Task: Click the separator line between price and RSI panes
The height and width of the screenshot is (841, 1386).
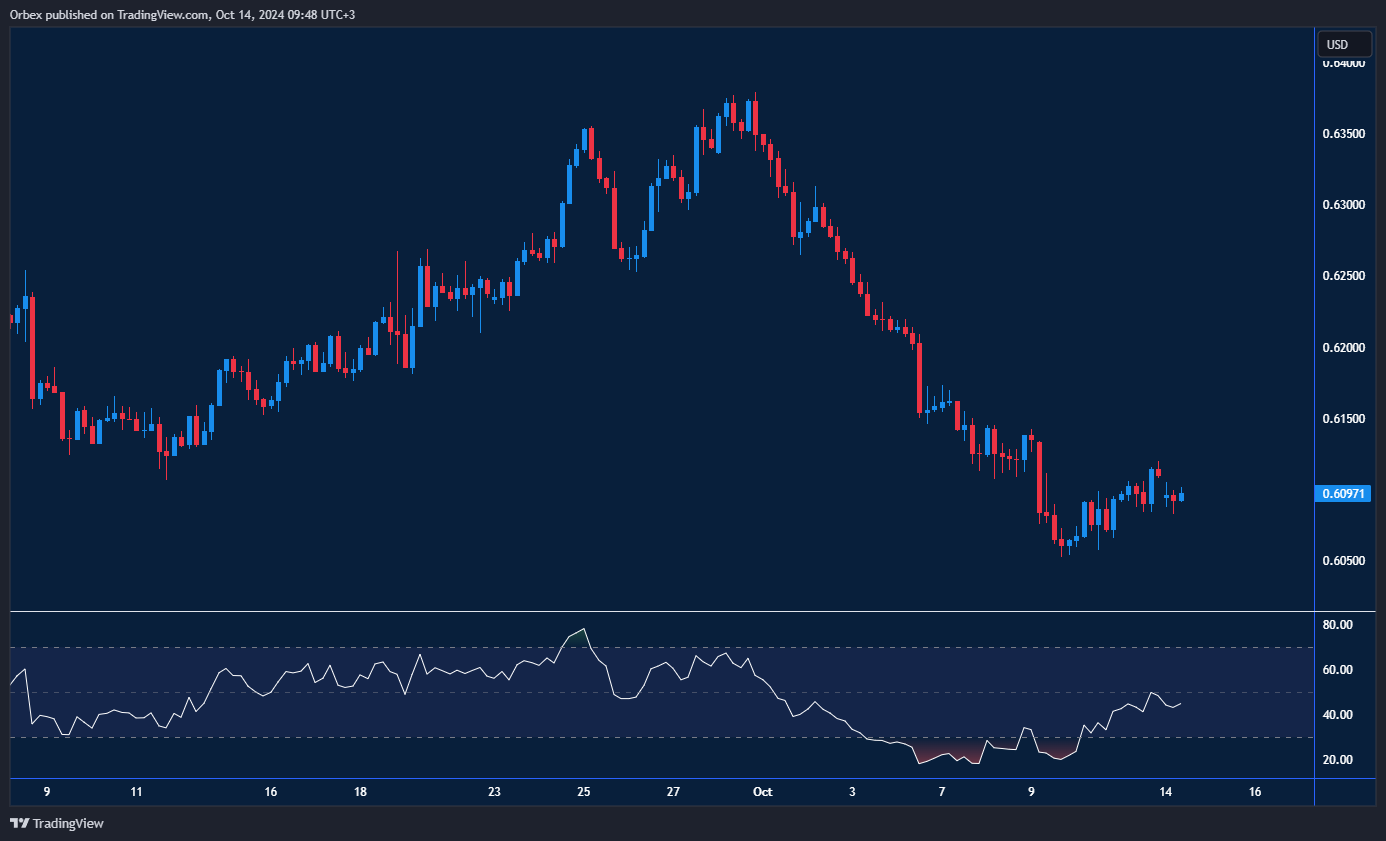Action: tap(660, 611)
